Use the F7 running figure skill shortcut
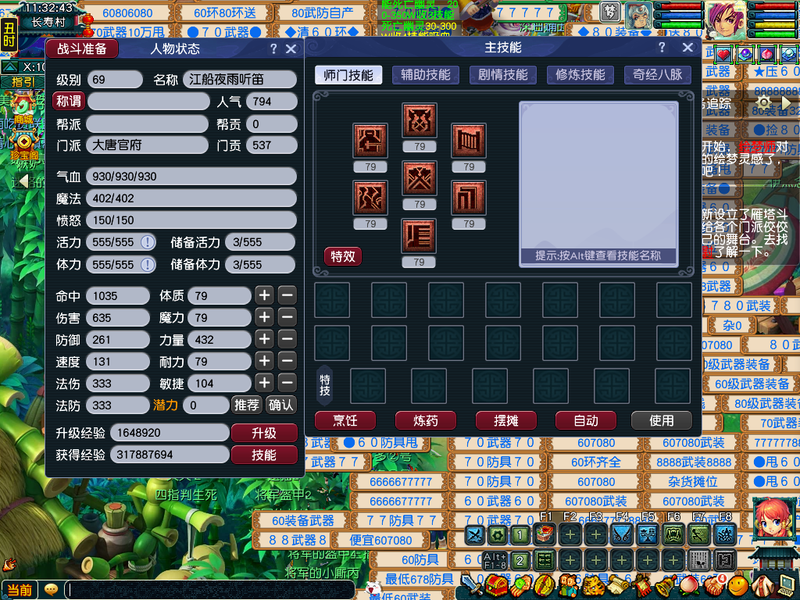Image resolution: width=800 pixels, height=600 pixels. click(x=699, y=535)
